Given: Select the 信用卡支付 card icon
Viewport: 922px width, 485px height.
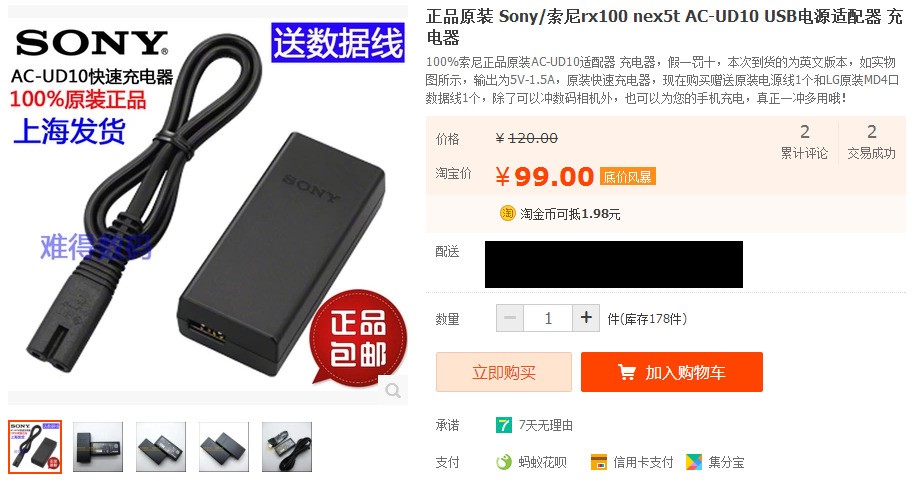Looking at the screenshot, I should pyautogui.click(x=599, y=463).
